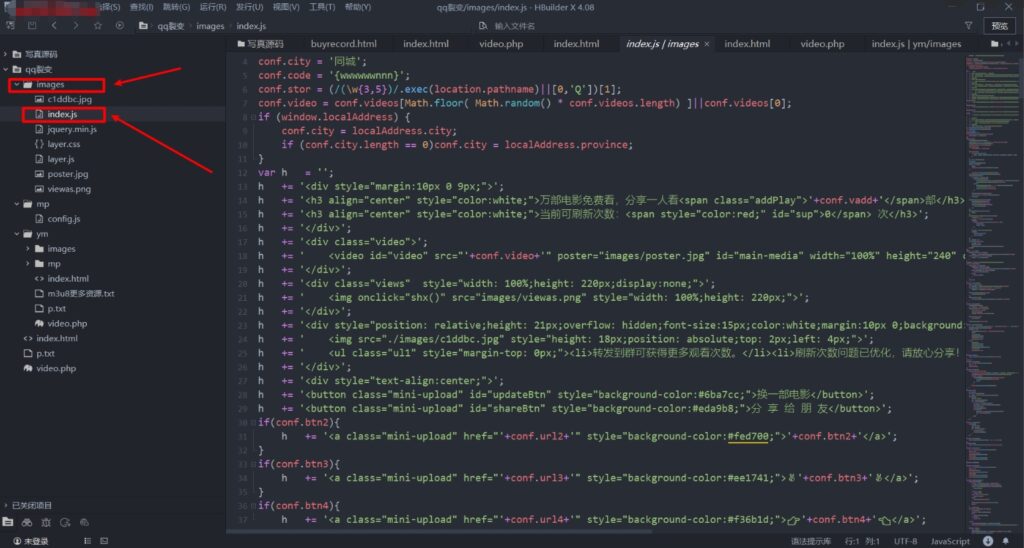The height and width of the screenshot is (548, 1024).
Task: Open the 视图(V) View menu
Action: point(285,7)
